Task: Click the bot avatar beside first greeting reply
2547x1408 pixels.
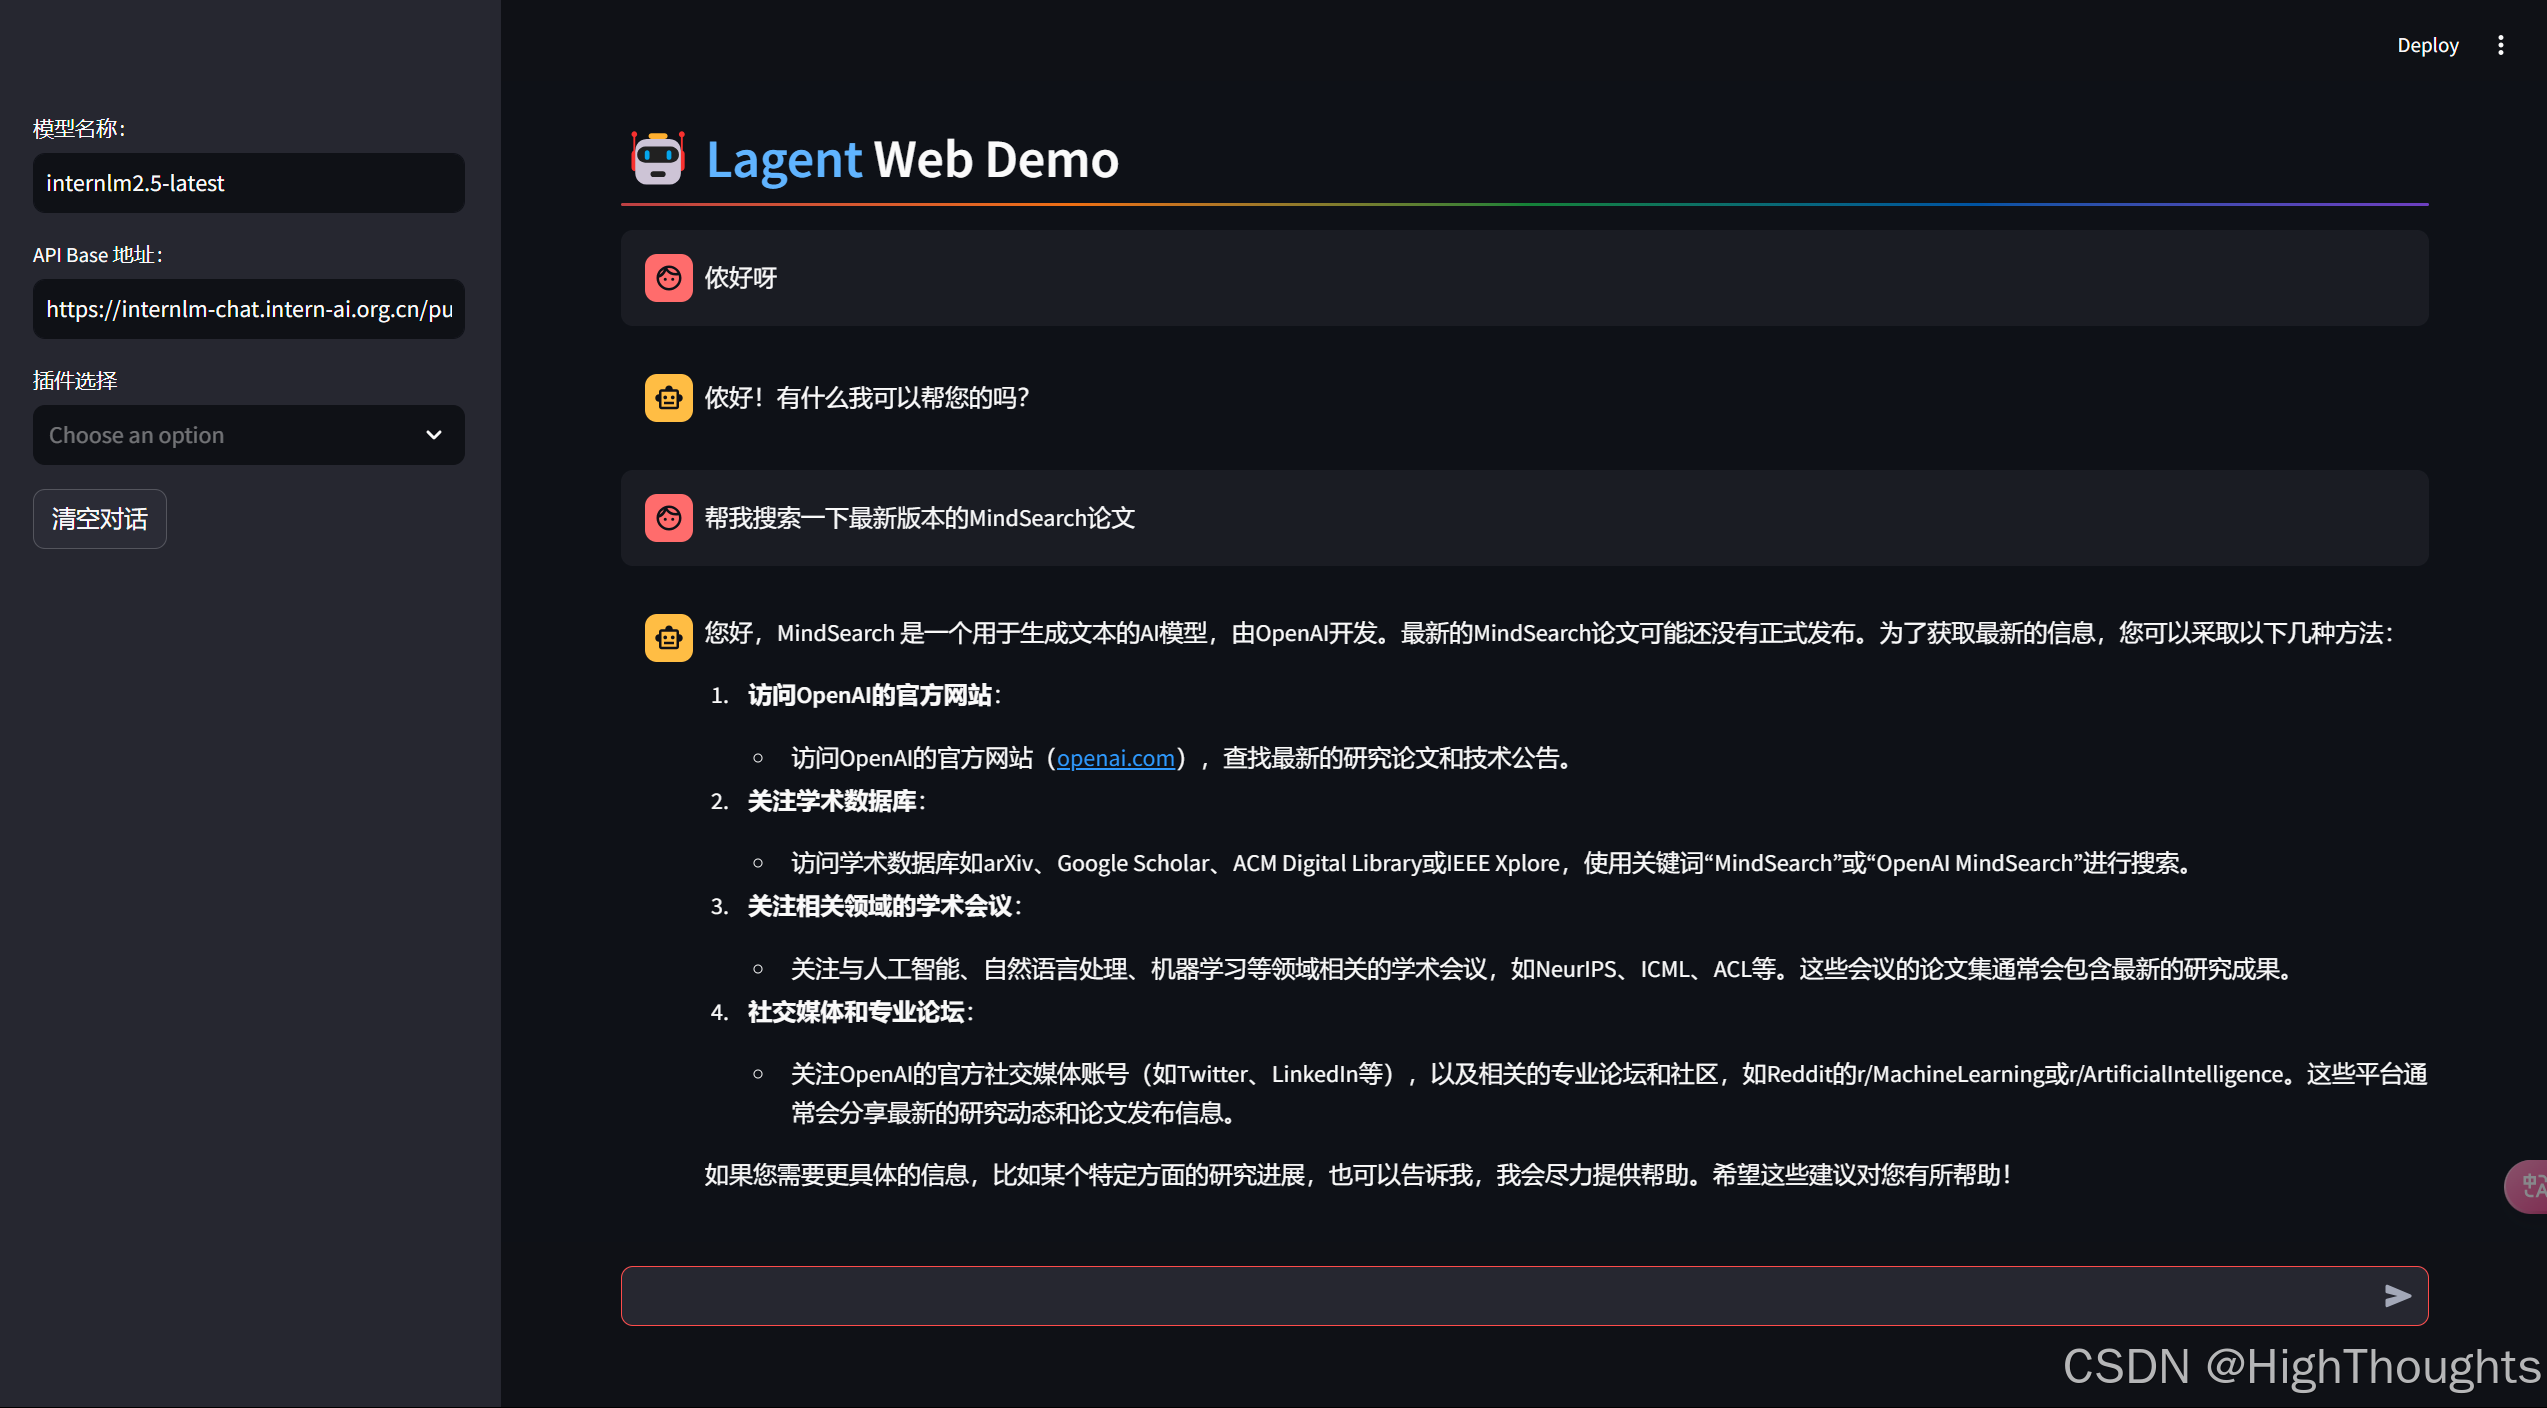Action: click(668, 398)
